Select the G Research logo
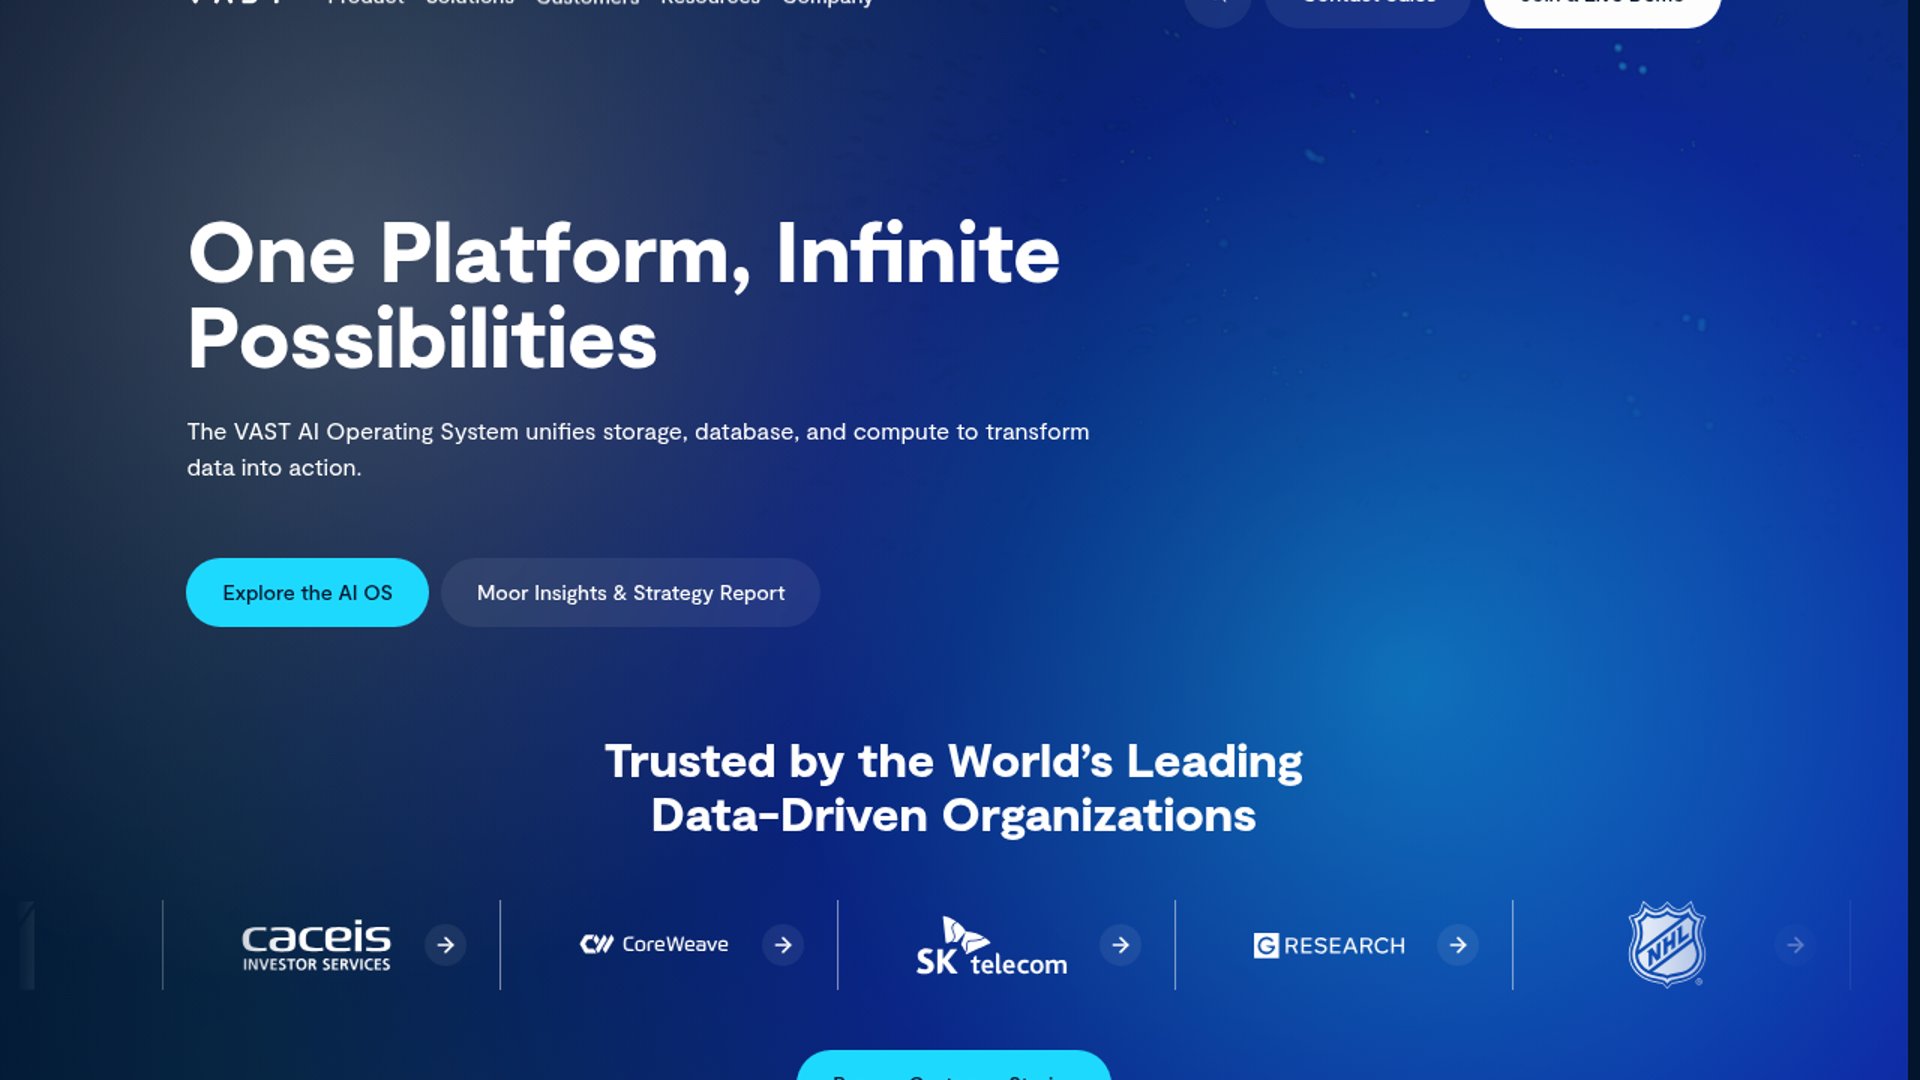 [1329, 945]
